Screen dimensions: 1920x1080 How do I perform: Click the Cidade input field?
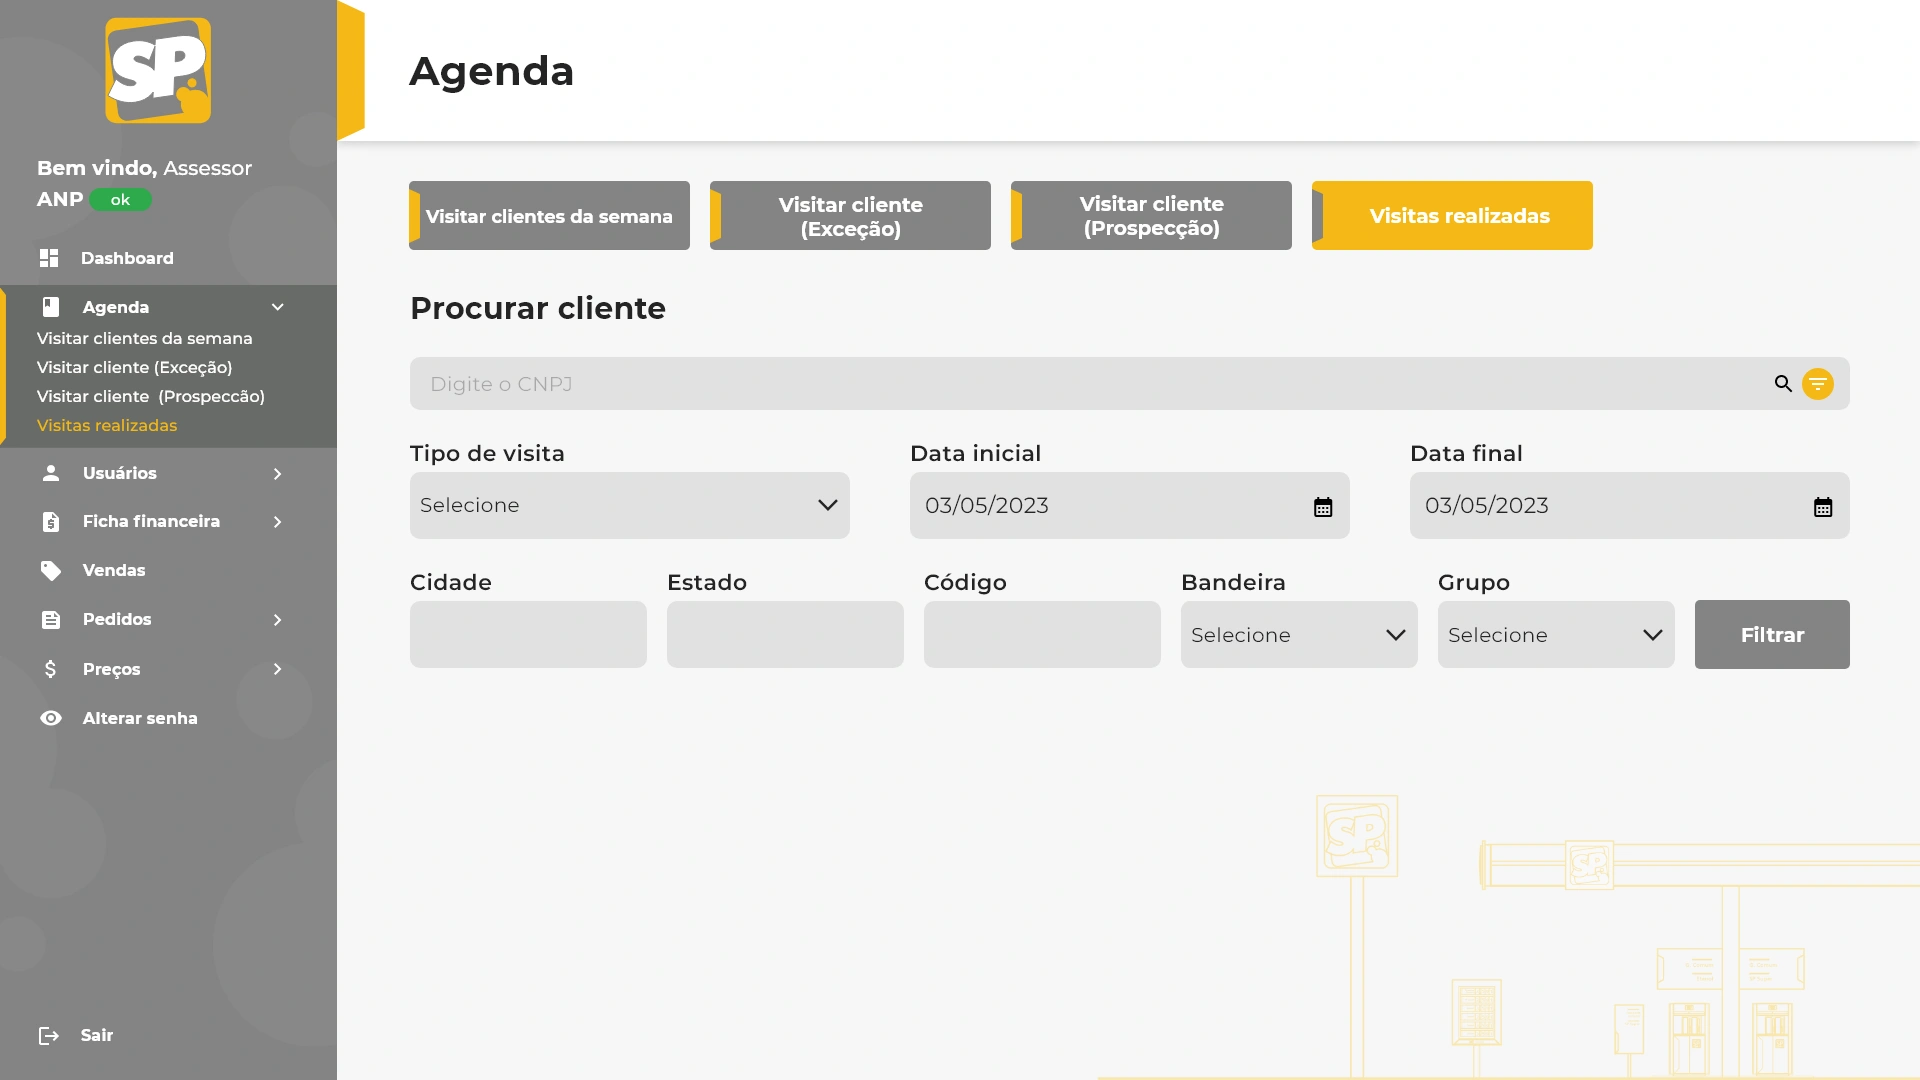point(528,635)
